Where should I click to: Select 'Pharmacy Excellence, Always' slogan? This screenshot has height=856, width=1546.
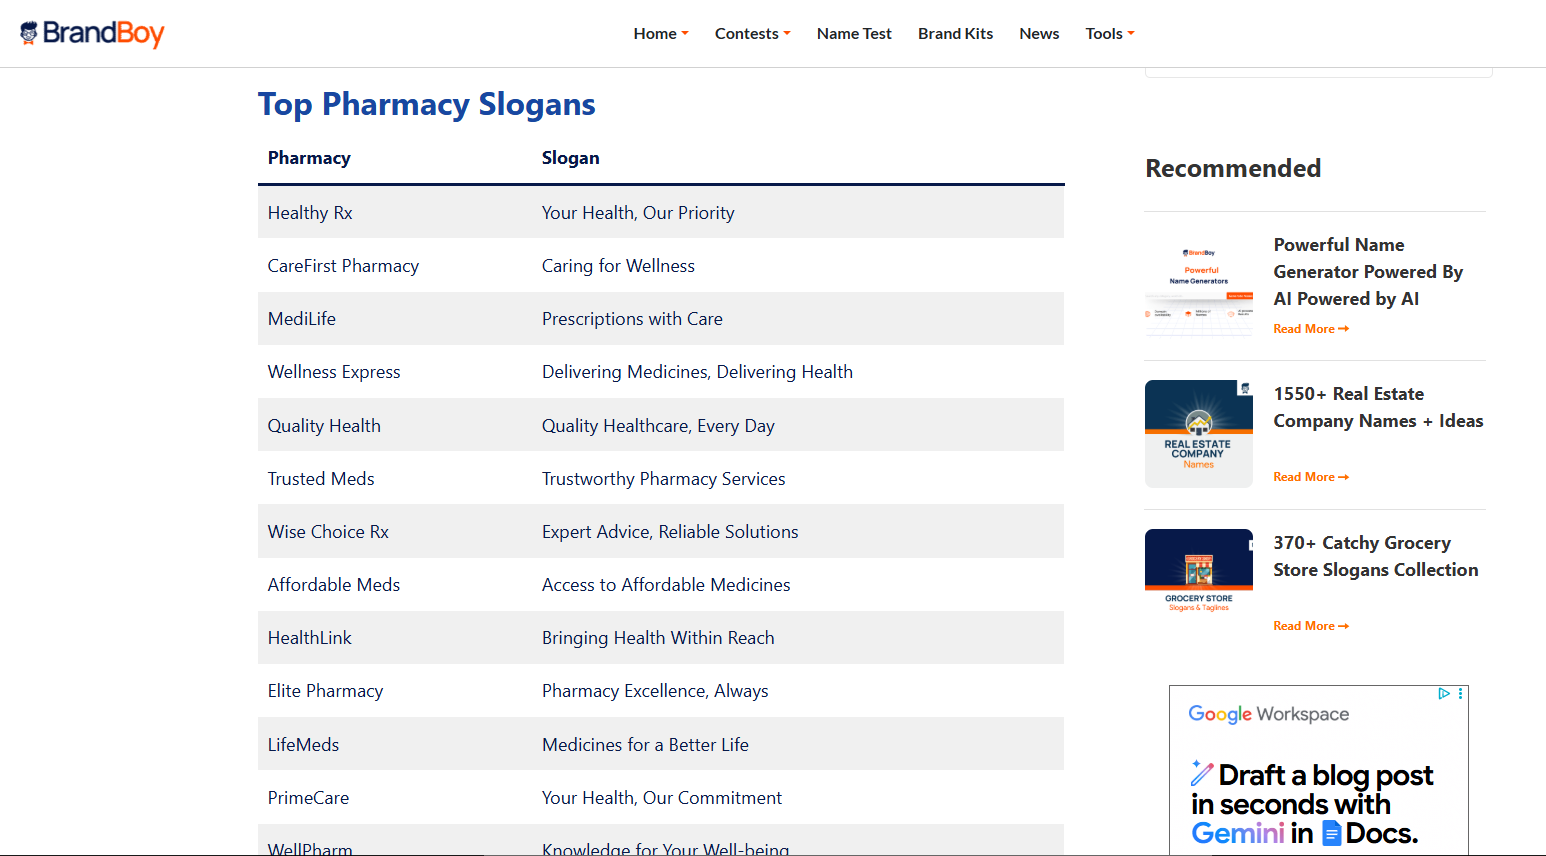pyautogui.click(x=655, y=691)
